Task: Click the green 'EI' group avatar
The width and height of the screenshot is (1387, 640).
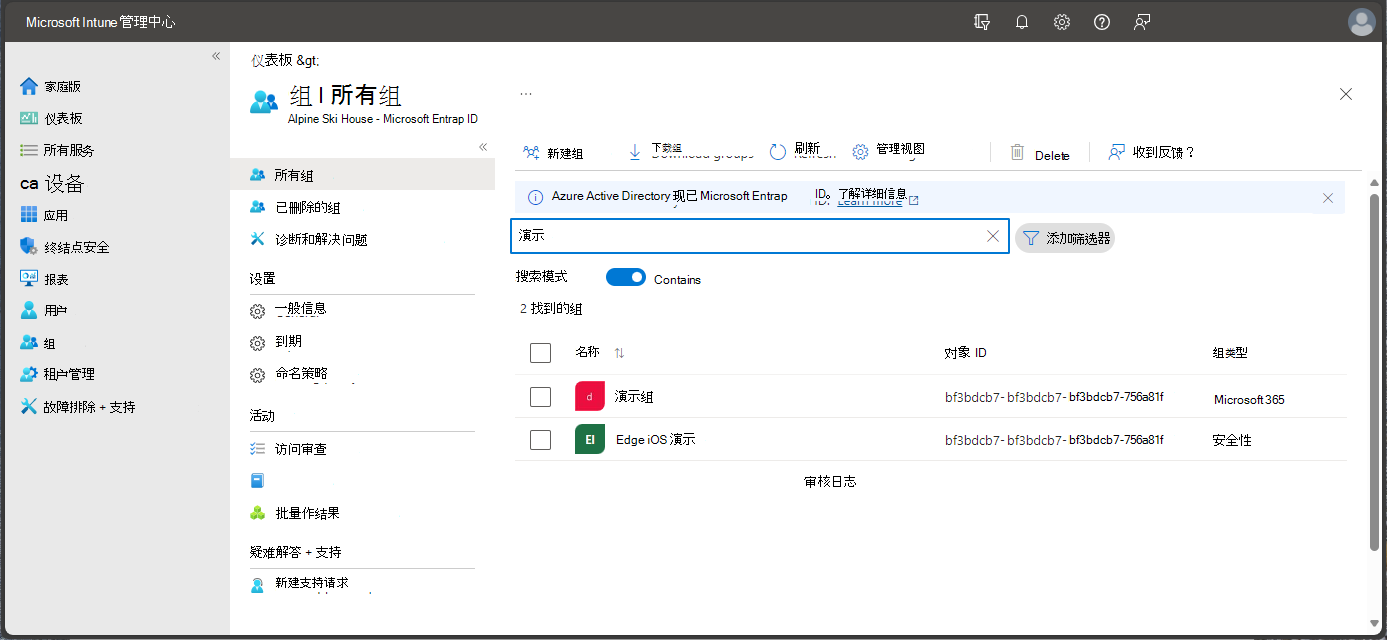Action: tap(590, 439)
